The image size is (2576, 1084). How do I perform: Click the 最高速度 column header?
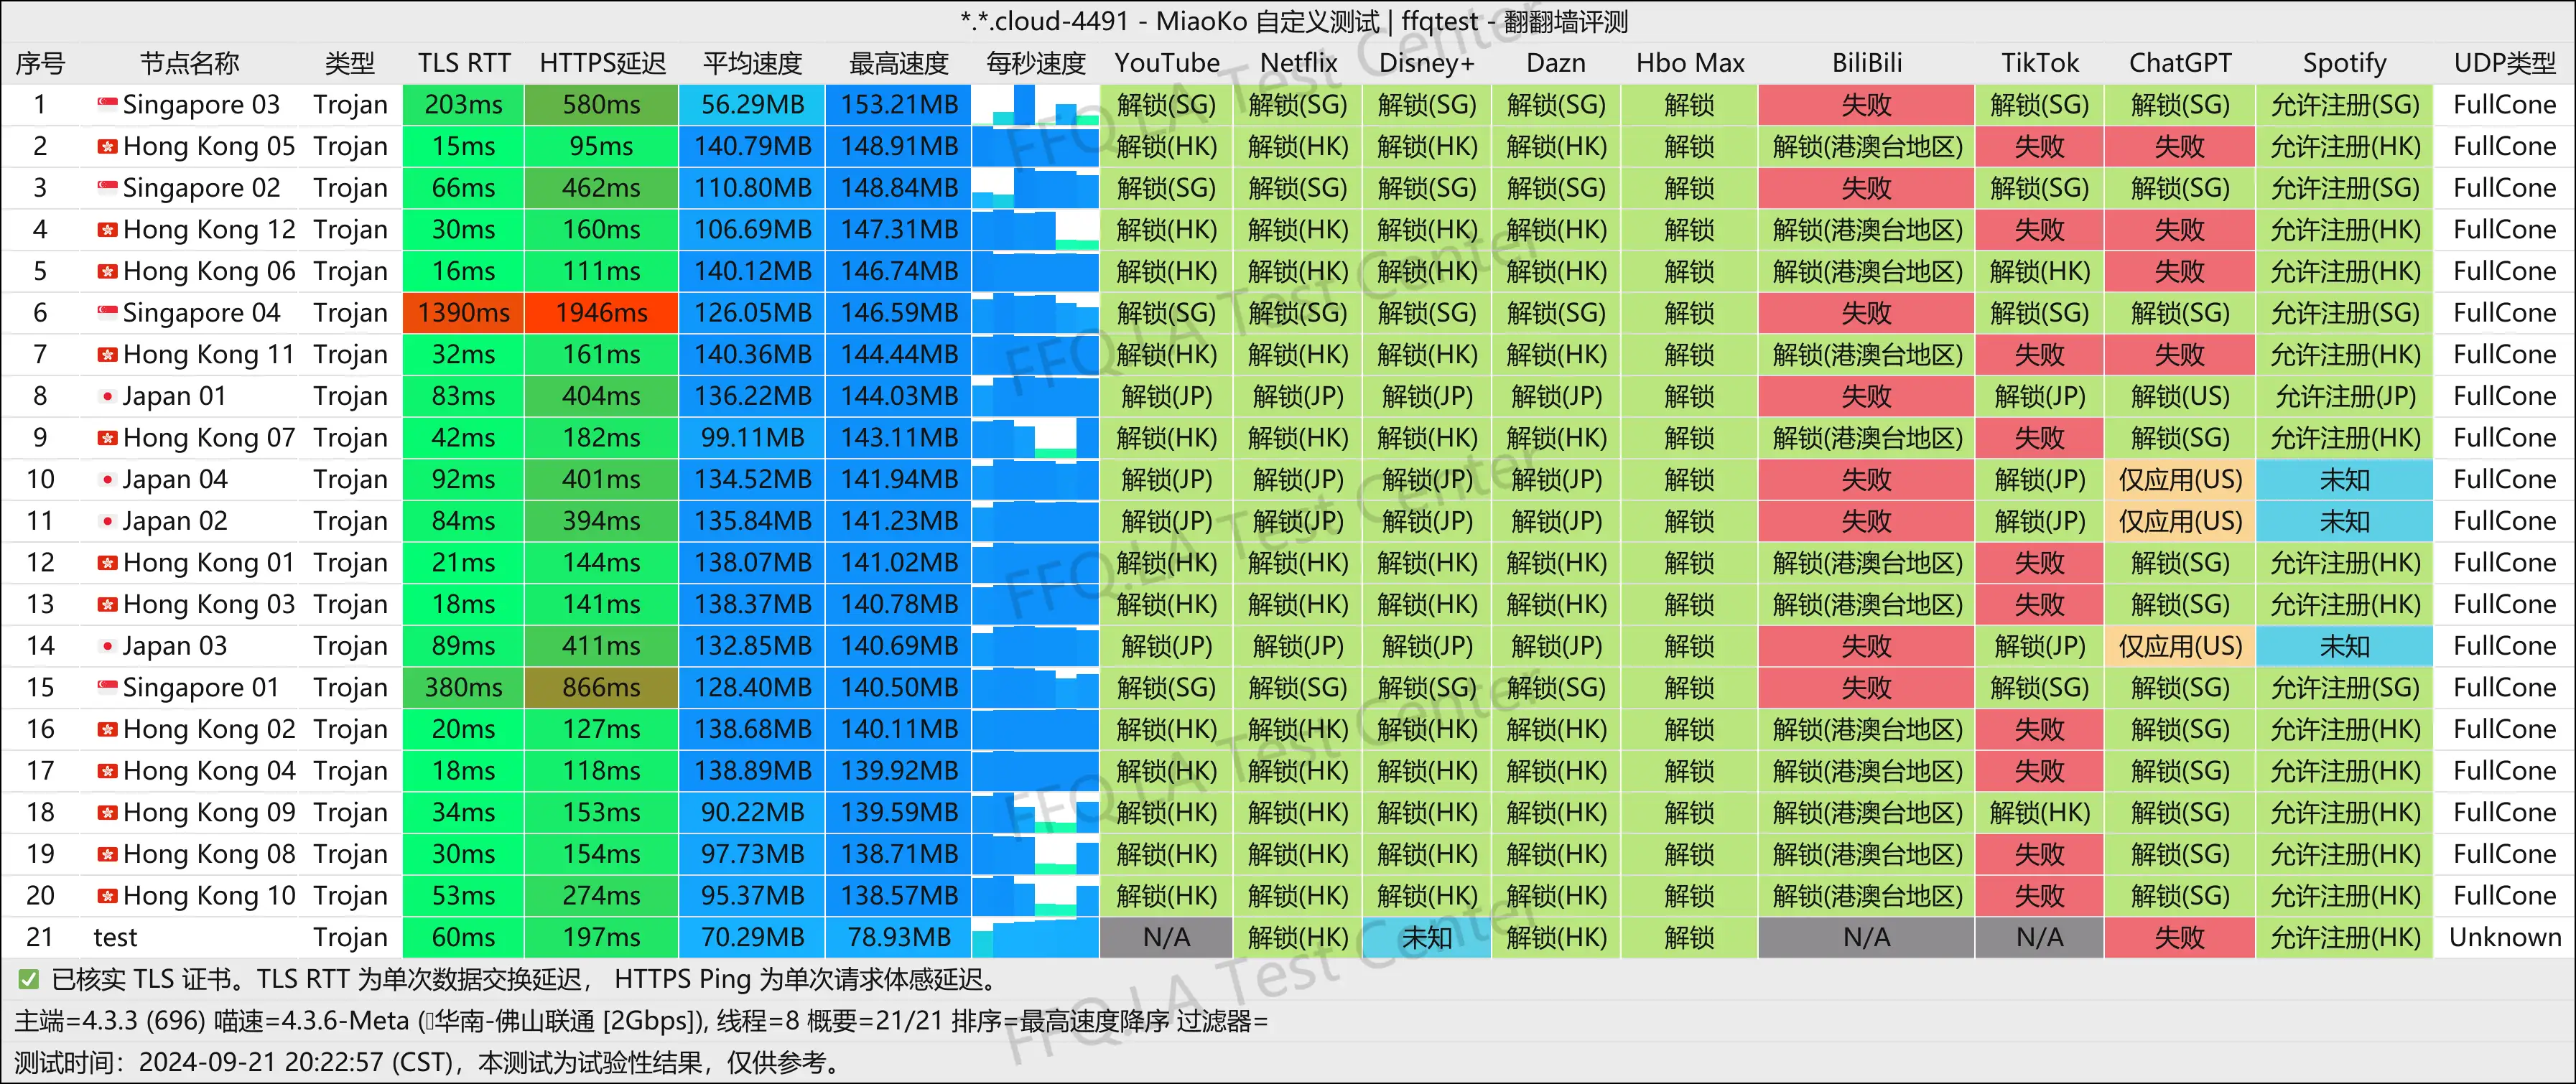pyautogui.click(x=898, y=63)
